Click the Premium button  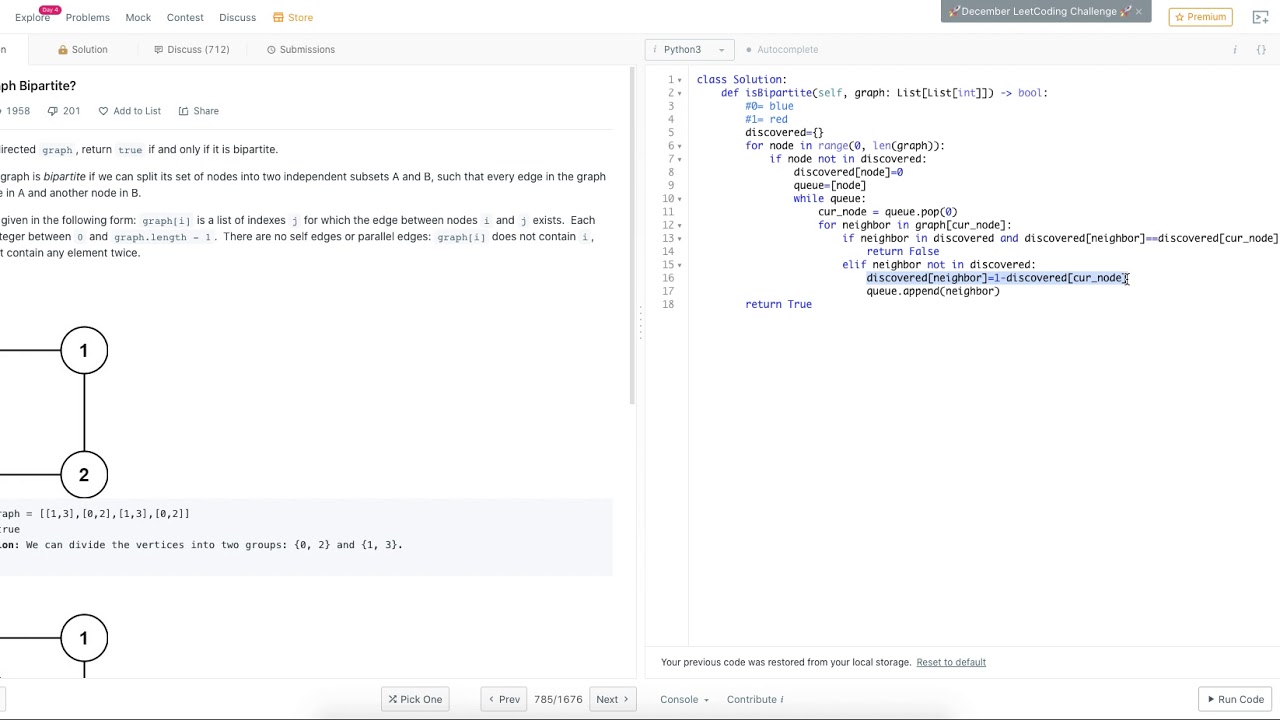click(1200, 17)
